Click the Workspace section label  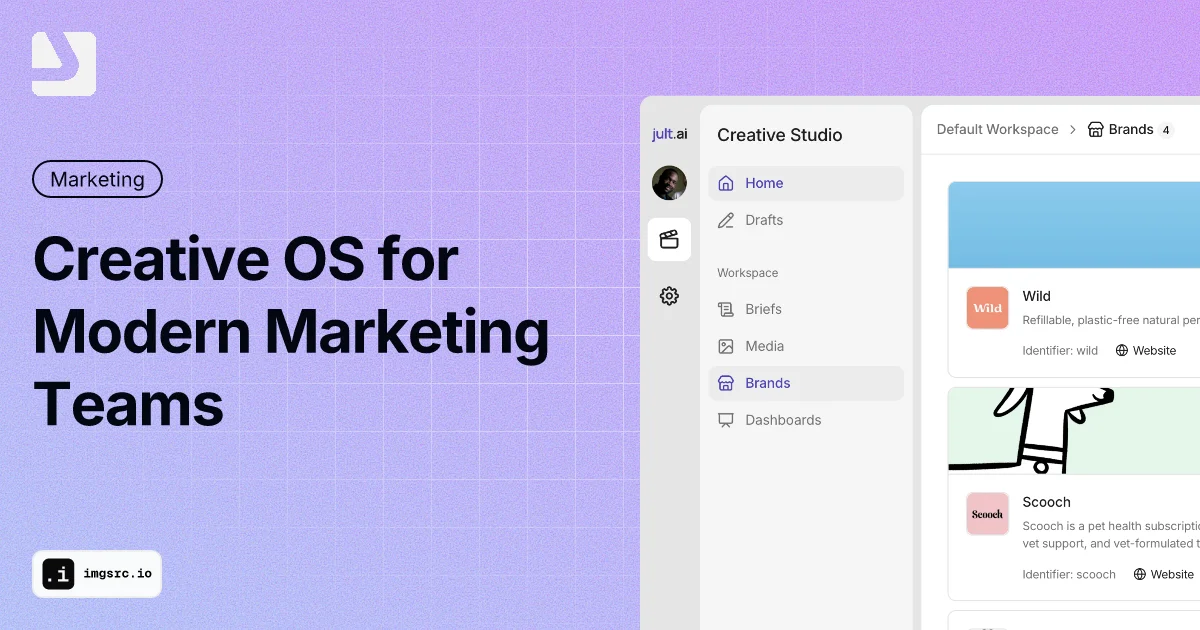[747, 273]
